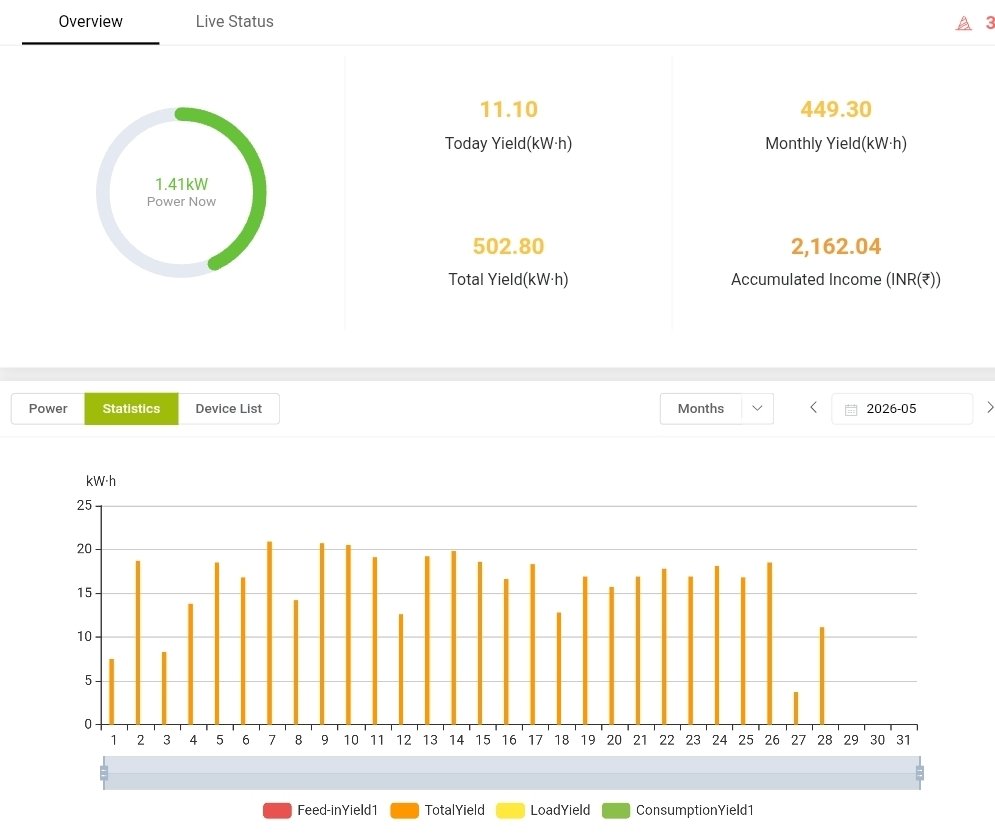Click the chart bar for day 14
The width and height of the screenshot is (995, 835).
click(x=454, y=638)
